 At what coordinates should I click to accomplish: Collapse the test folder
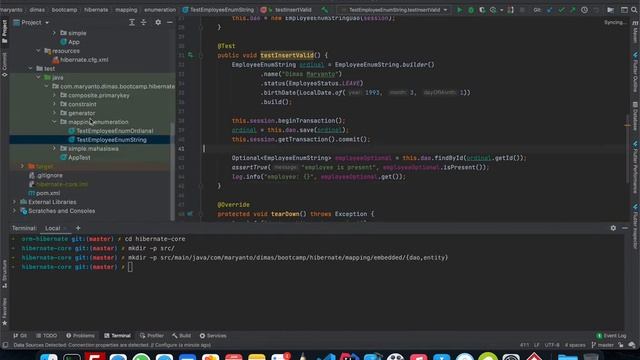(x=31, y=69)
